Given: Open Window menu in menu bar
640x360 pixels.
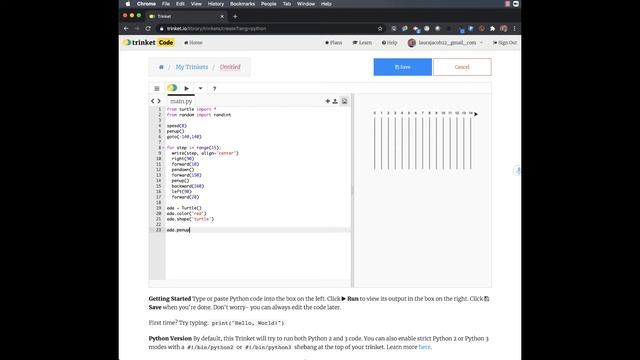Looking at the screenshot, I should pos(306,4).
